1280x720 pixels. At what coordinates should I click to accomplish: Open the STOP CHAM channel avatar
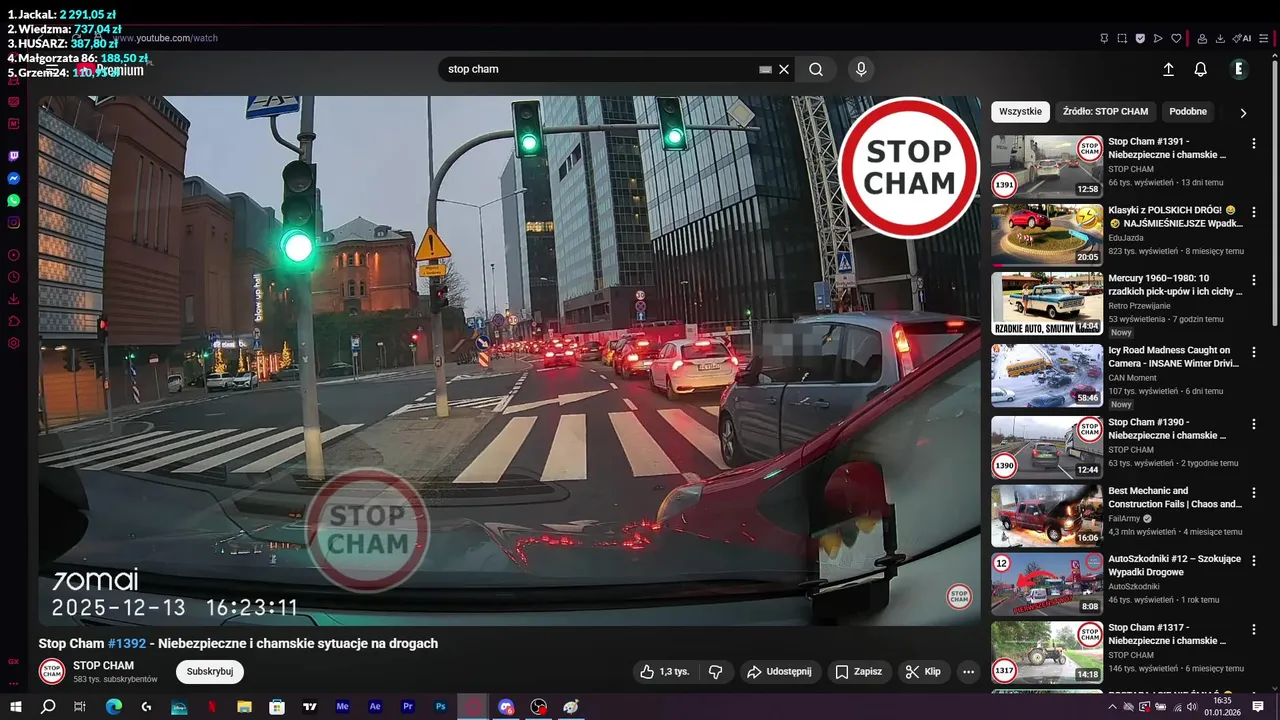pyautogui.click(x=52, y=672)
